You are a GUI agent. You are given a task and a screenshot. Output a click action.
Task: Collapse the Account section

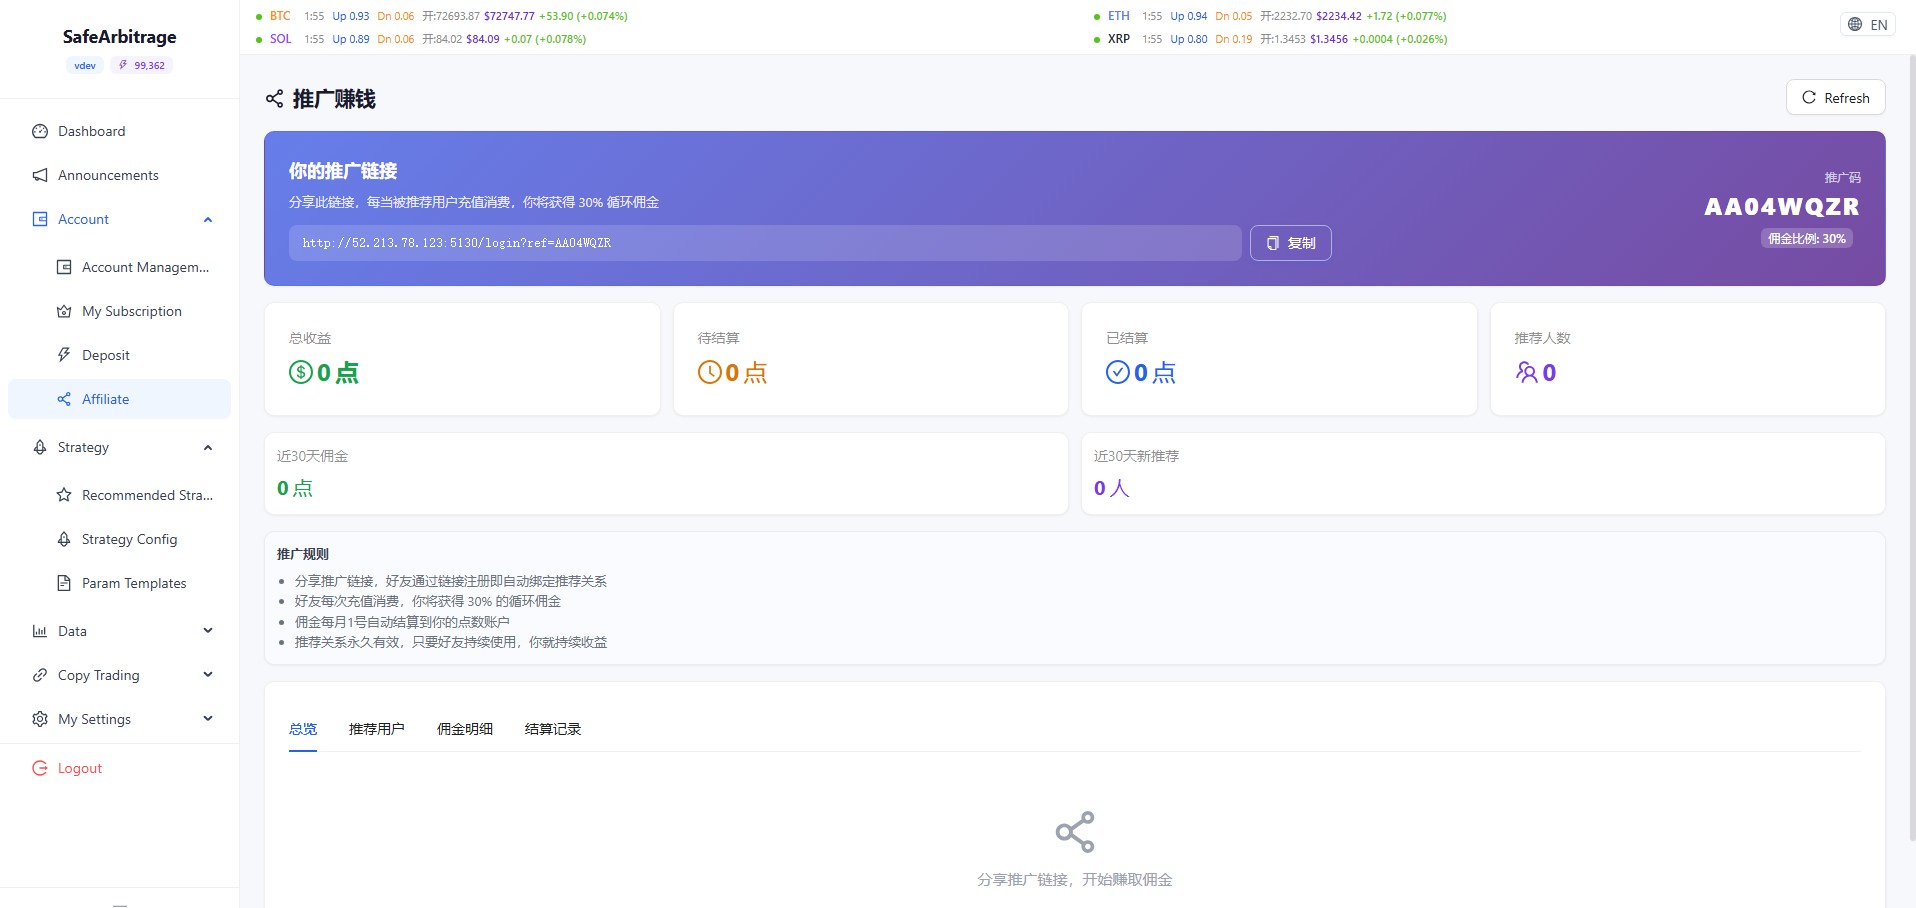click(207, 219)
